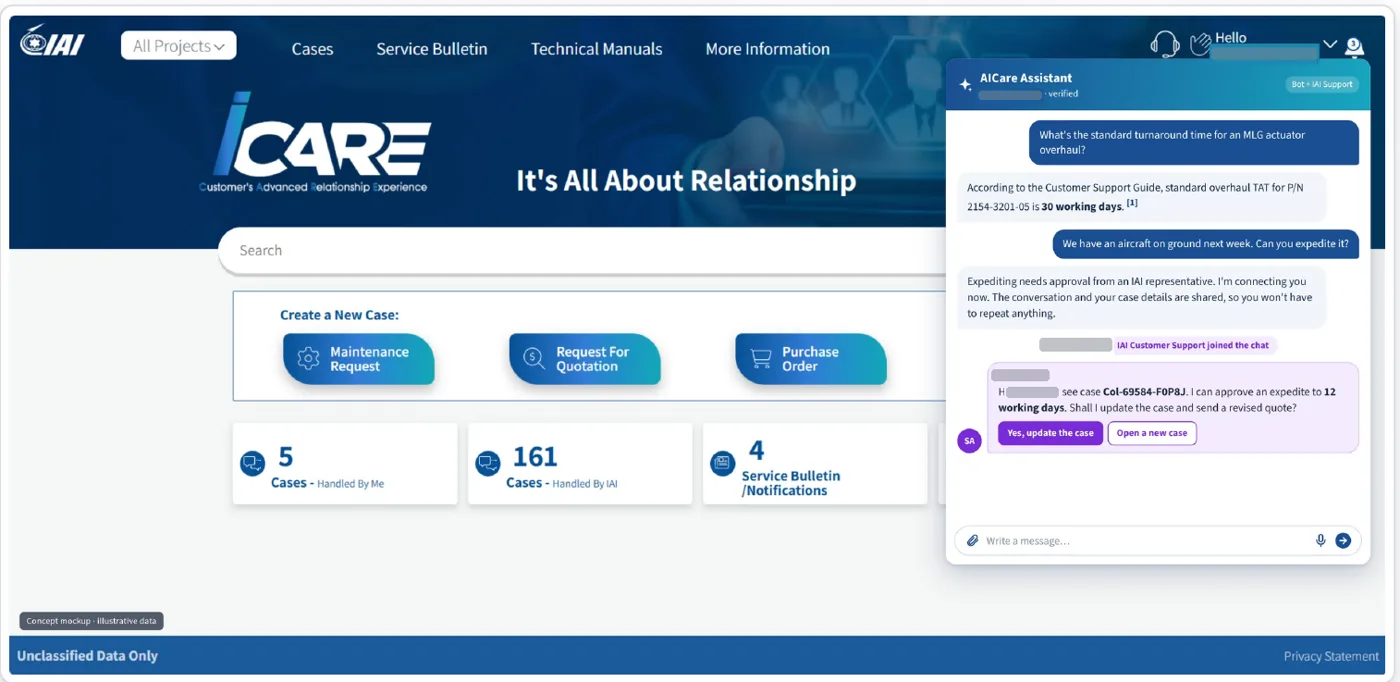This screenshot has height=682, width=1400.
Task: Attach a file with the paperclip icon
Action: click(972, 541)
